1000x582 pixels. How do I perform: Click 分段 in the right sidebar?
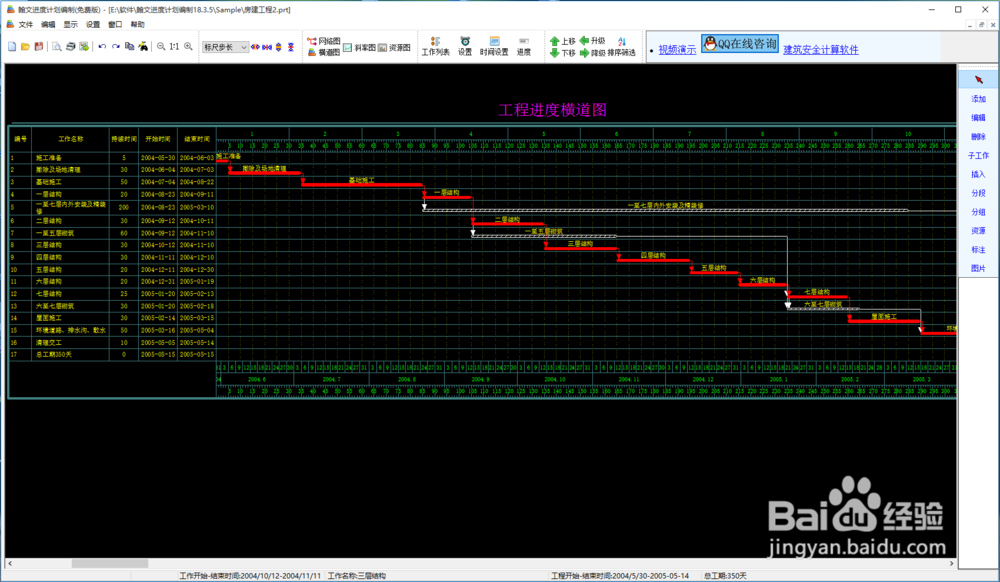tap(978, 193)
